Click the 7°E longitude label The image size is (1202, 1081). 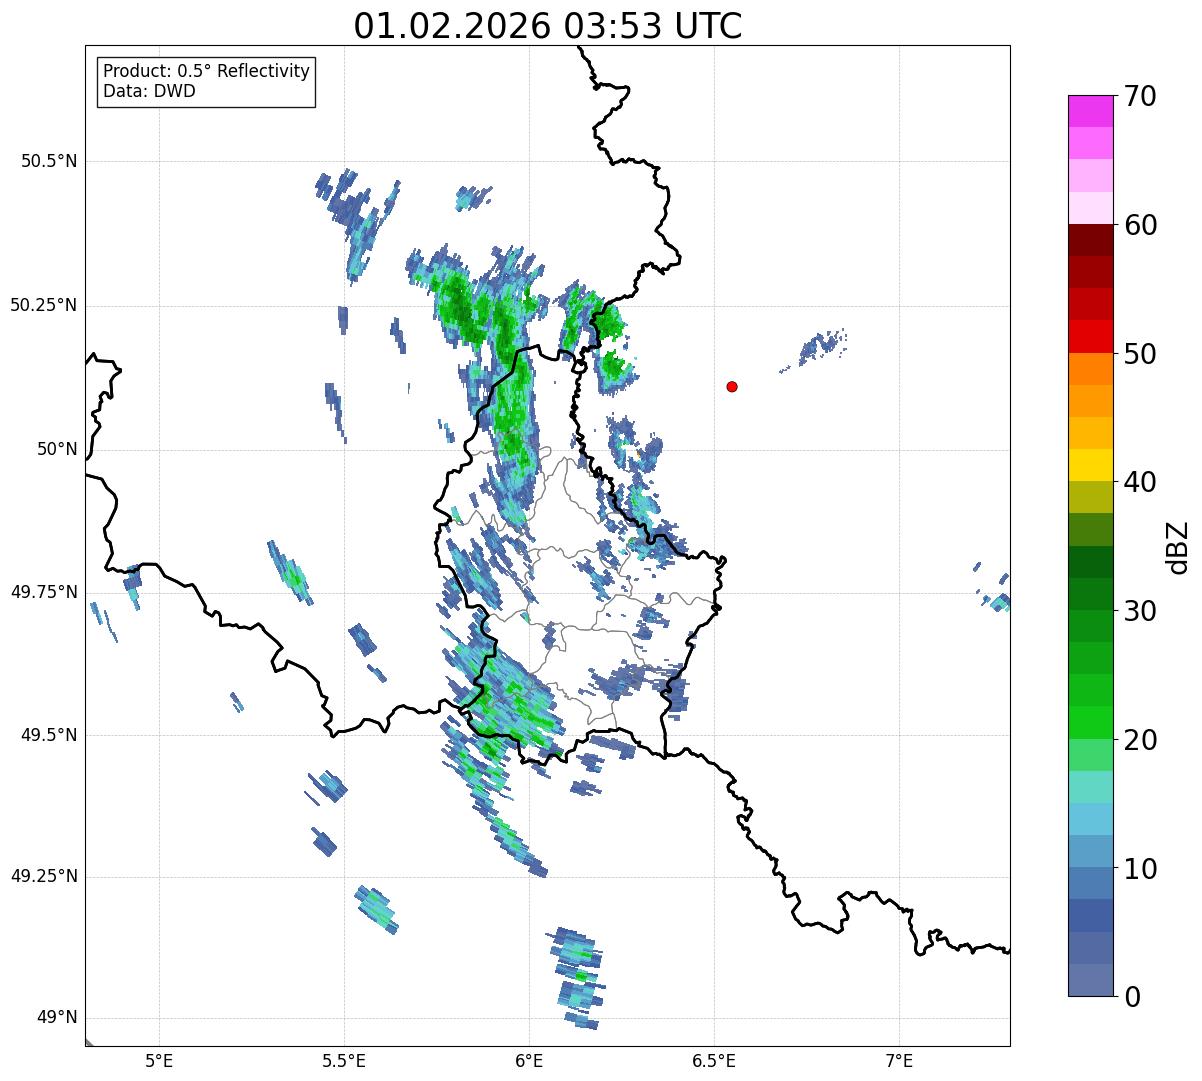click(899, 1061)
